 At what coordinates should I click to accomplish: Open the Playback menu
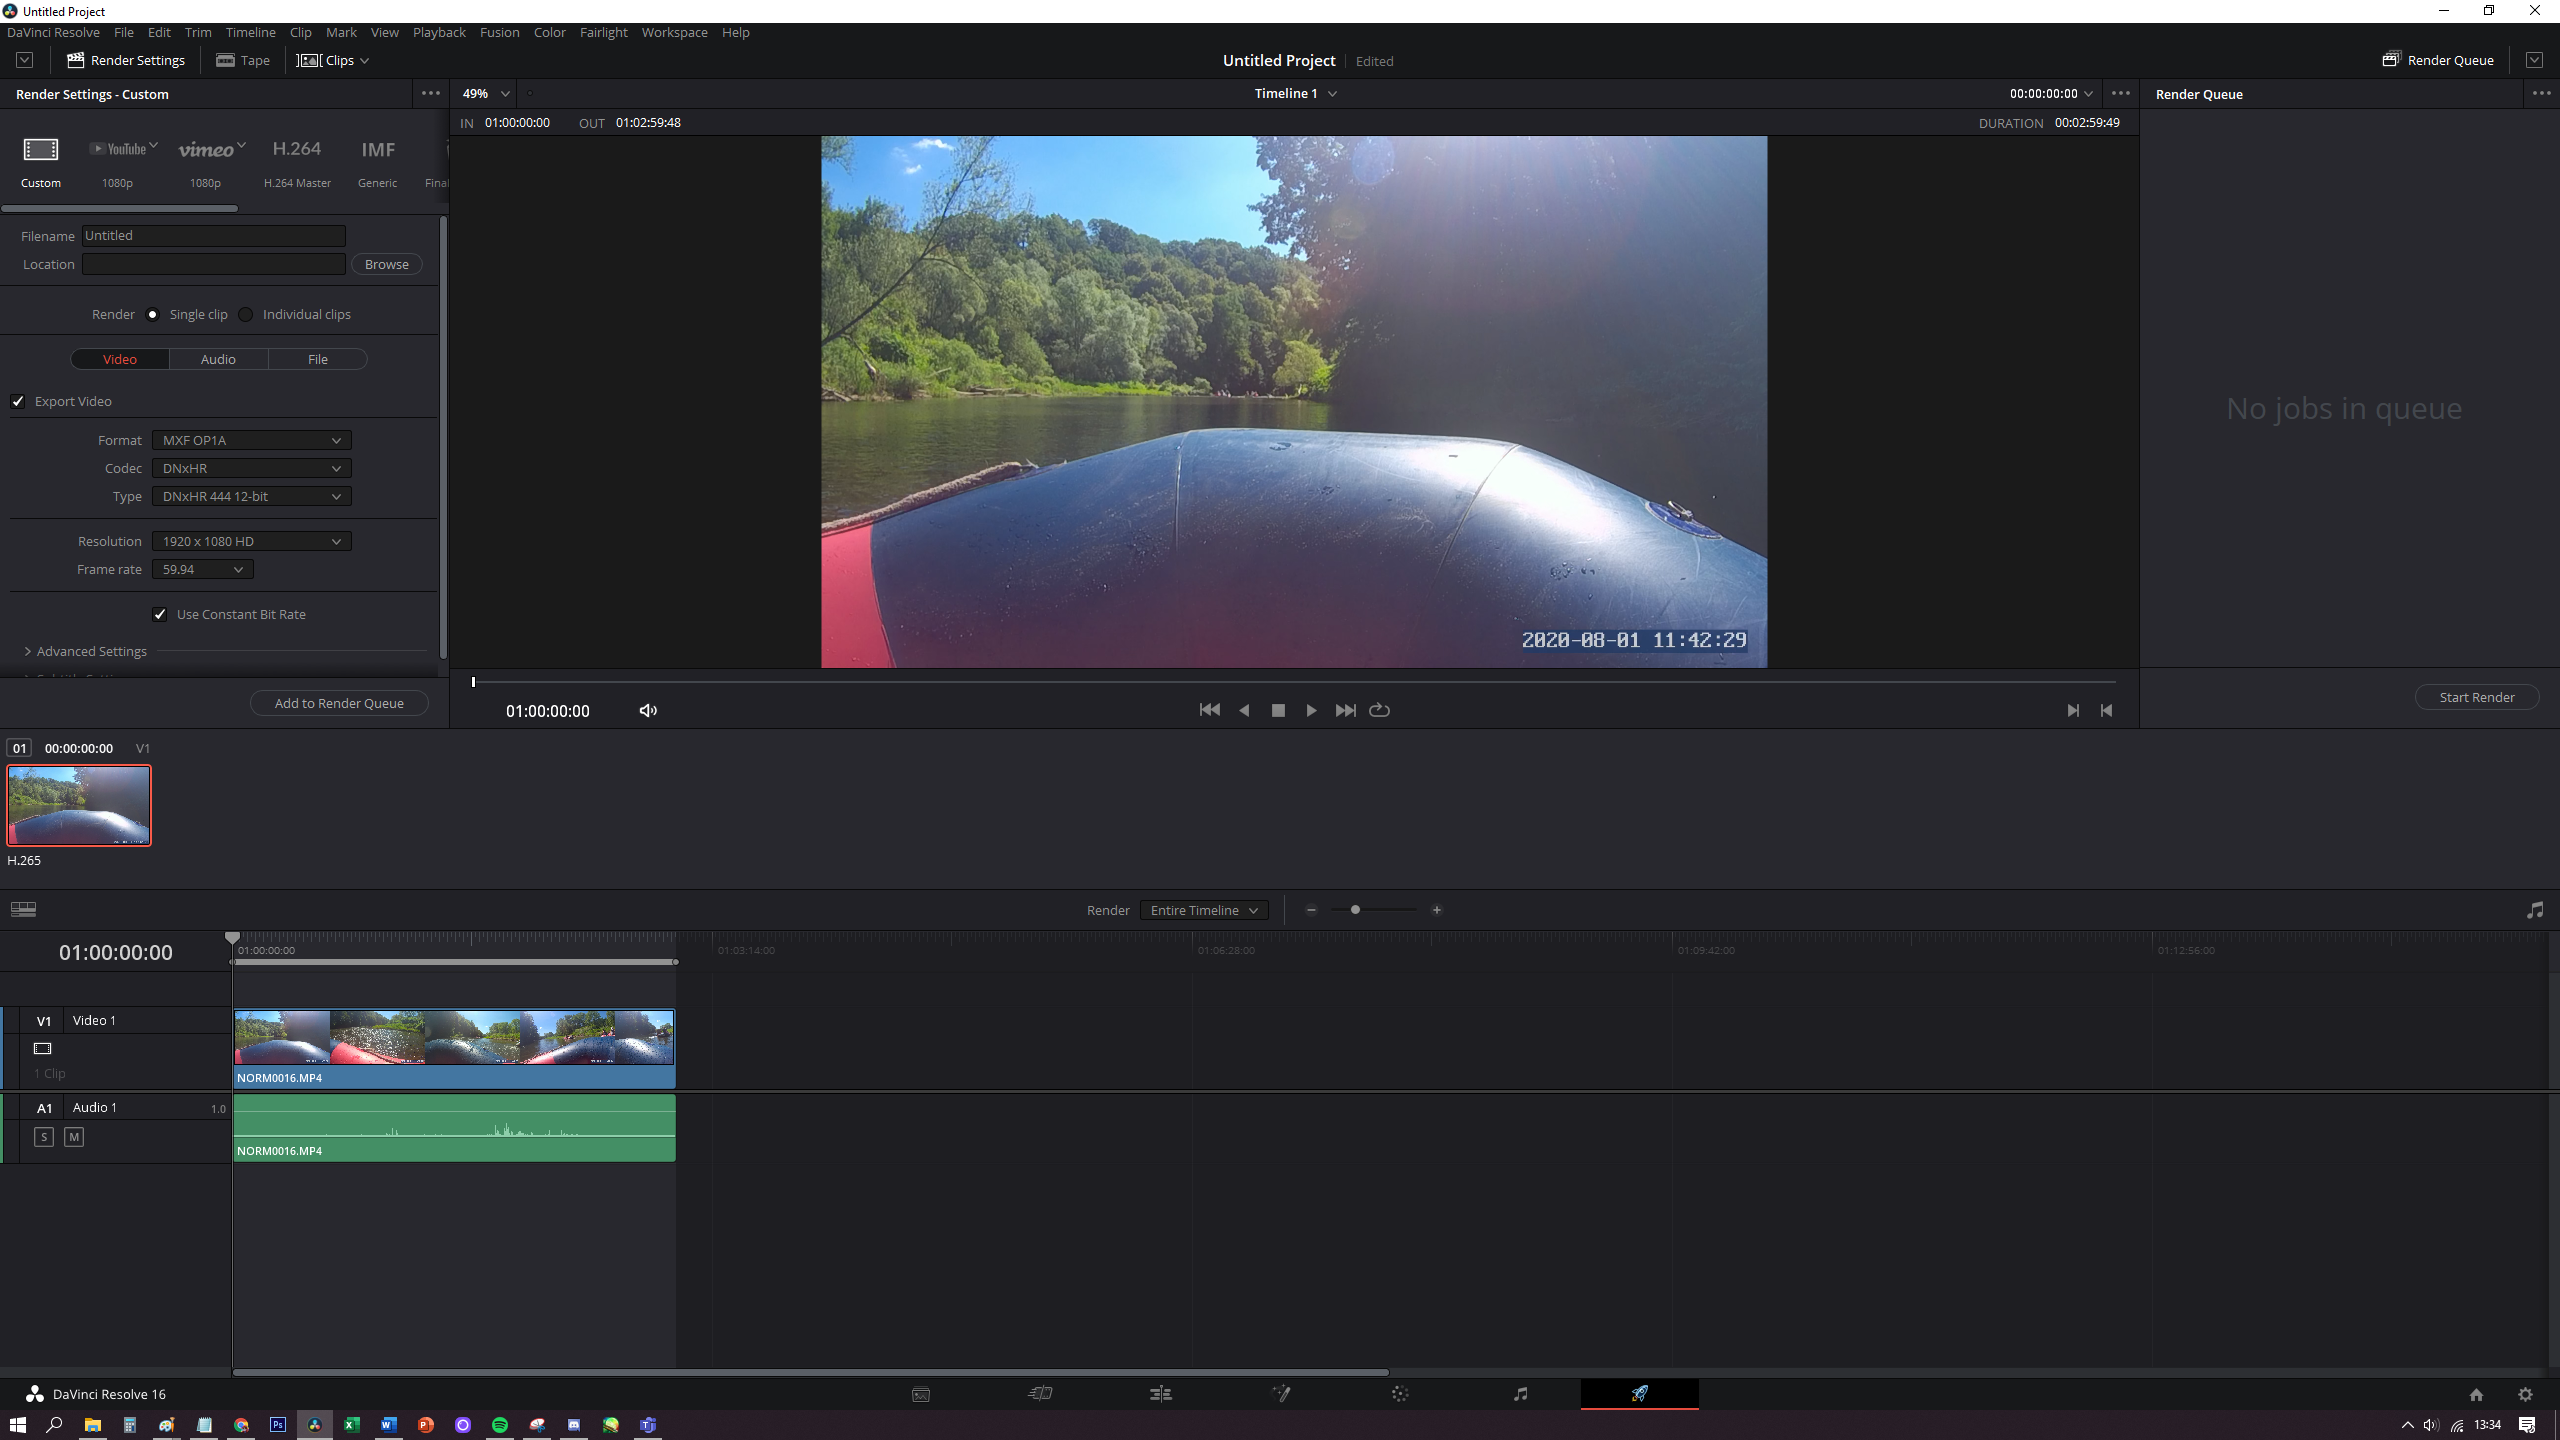[x=439, y=32]
